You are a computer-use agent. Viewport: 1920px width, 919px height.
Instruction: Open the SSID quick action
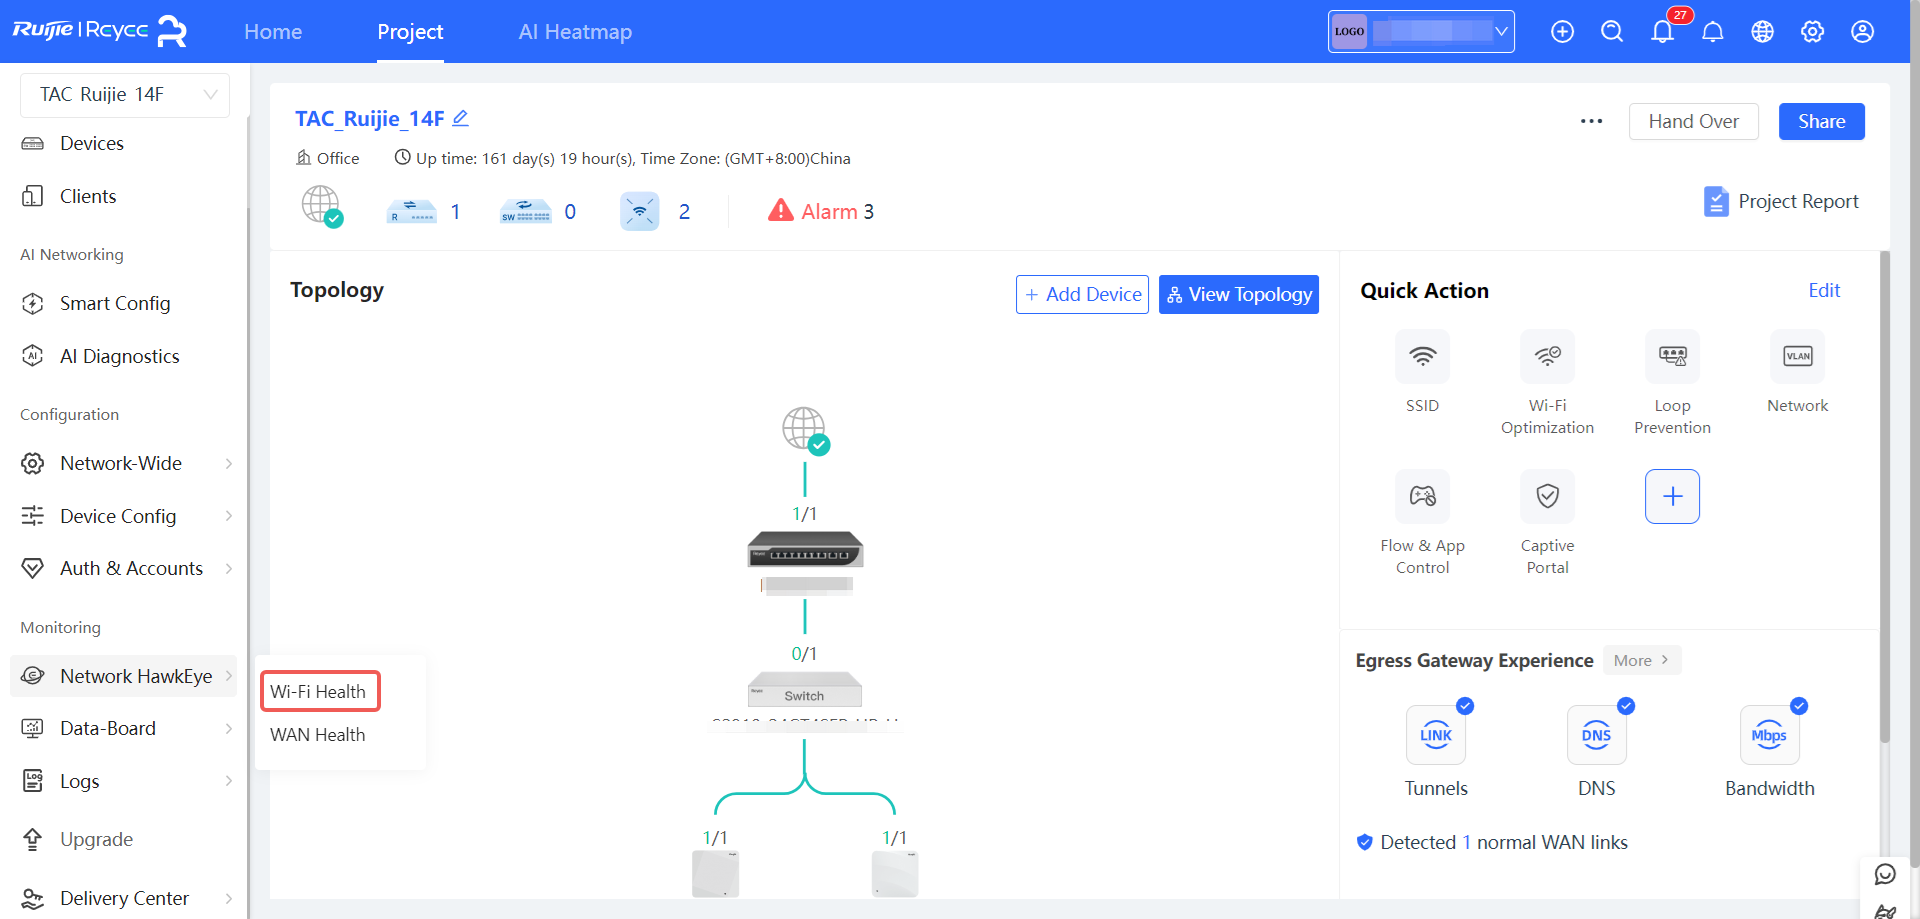(1422, 357)
